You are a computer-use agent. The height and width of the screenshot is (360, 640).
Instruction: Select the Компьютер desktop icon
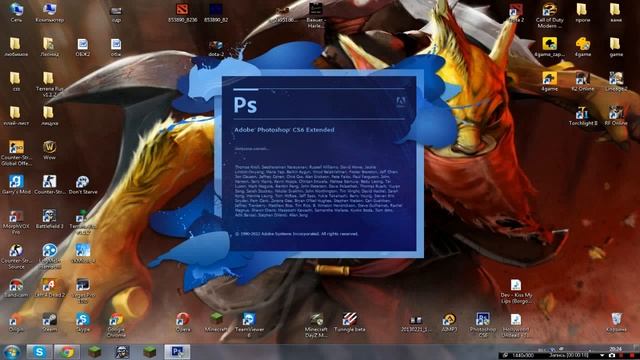click(x=49, y=12)
